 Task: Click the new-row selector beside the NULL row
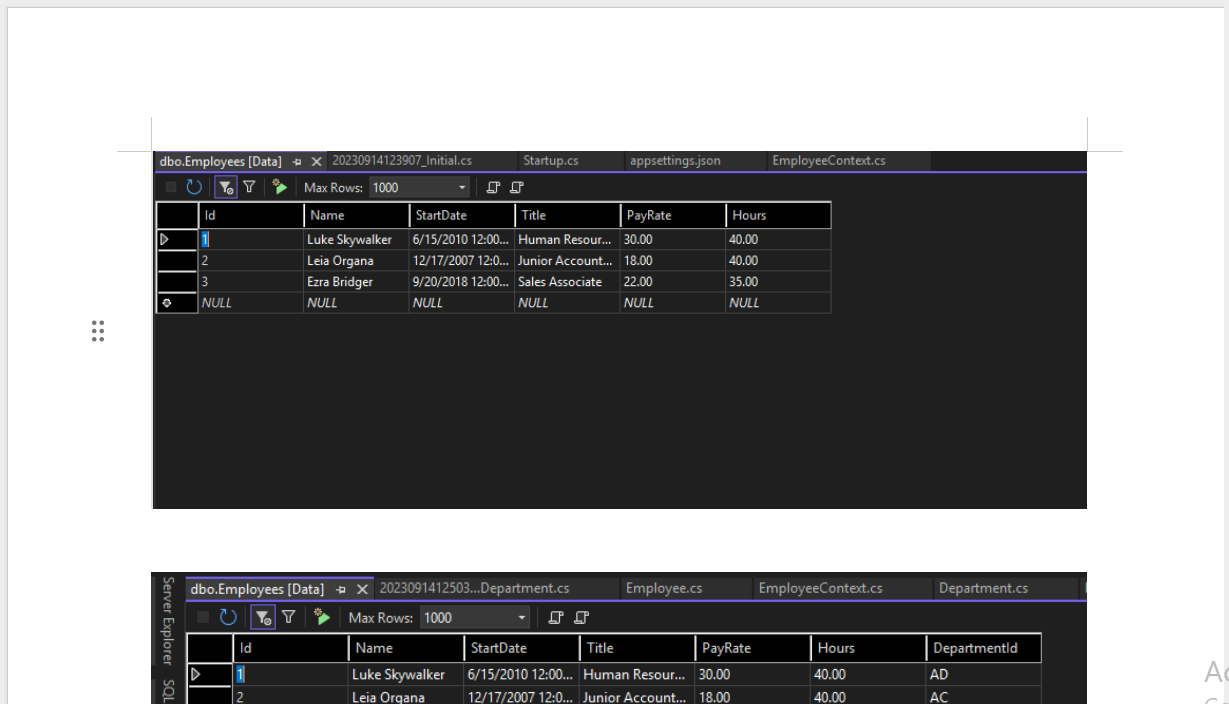pos(166,303)
